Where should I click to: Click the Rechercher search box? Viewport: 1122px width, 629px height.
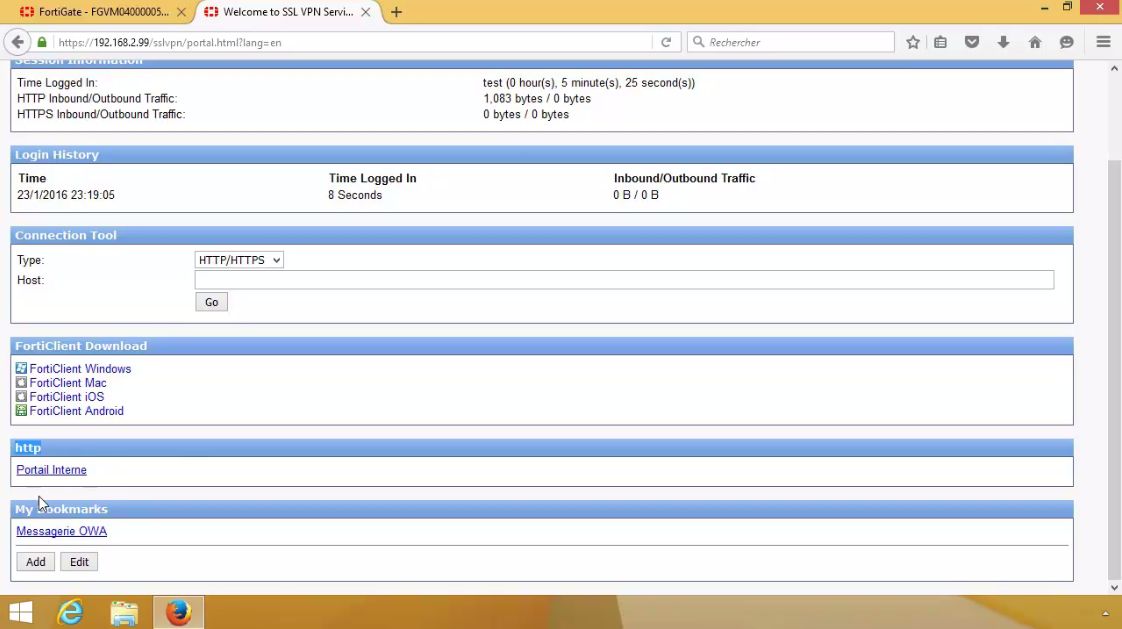(x=791, y=42)
